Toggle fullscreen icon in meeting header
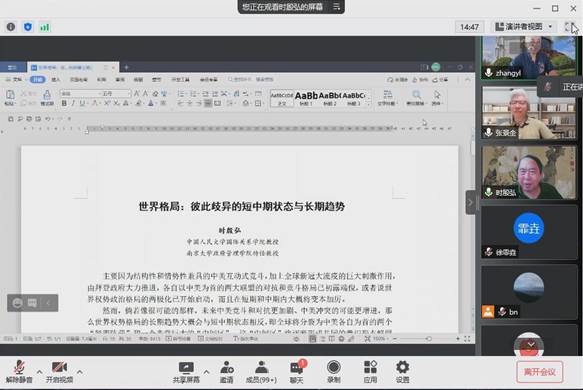Viewport: 583px width, 390px height. 569,27
